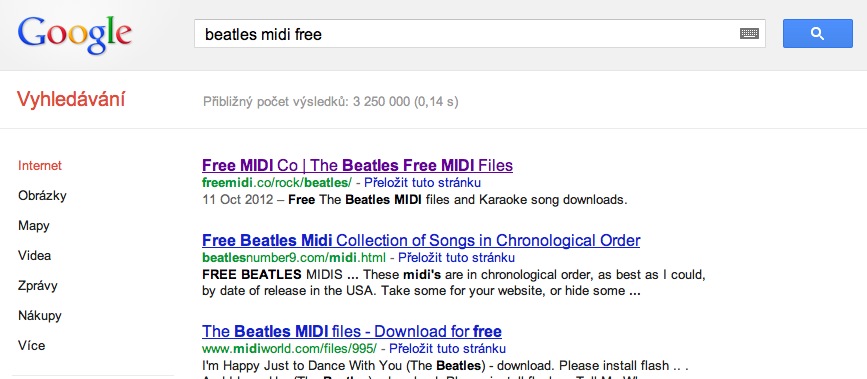Click the freemidi.co/rock/beatles/ green URL
The image size is (867, 379).
(x=277, y=183)
